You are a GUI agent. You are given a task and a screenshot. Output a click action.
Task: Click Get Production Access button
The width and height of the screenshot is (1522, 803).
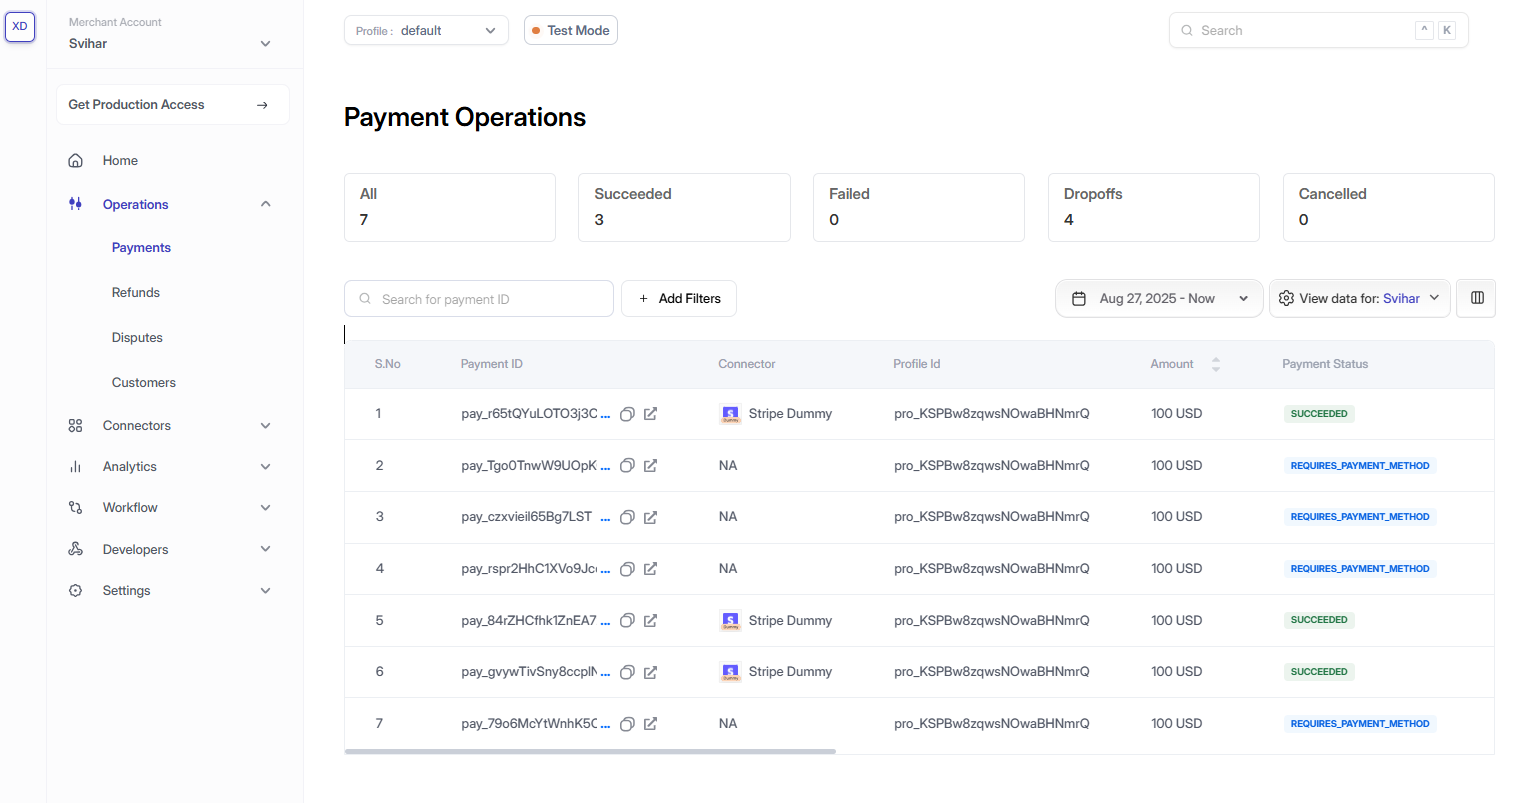click(172, 105)
